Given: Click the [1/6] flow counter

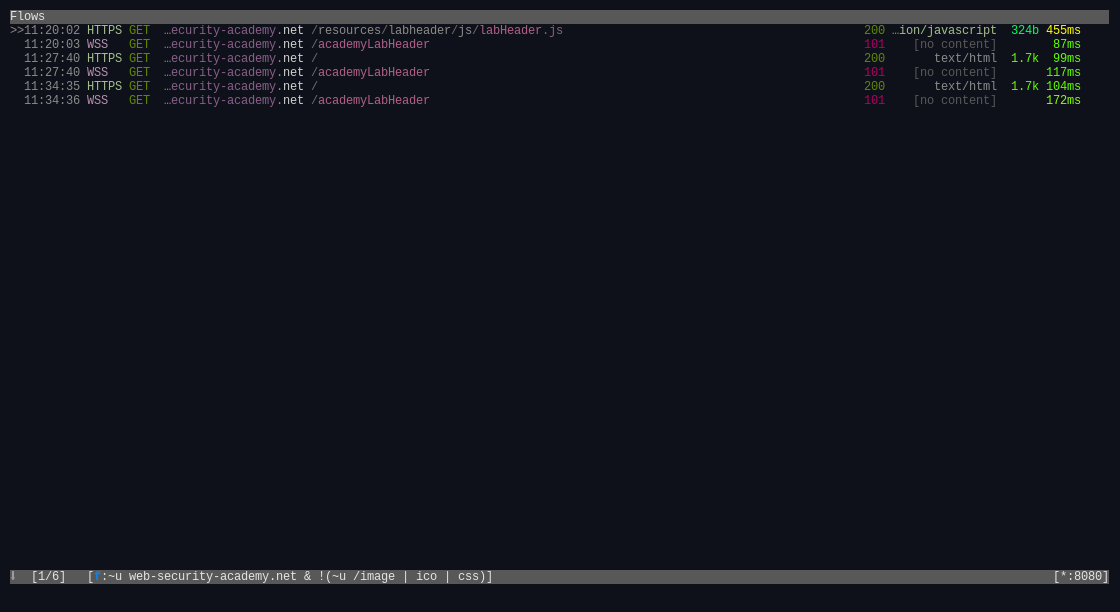Looking at the screenshot, I should pos(48,577).
